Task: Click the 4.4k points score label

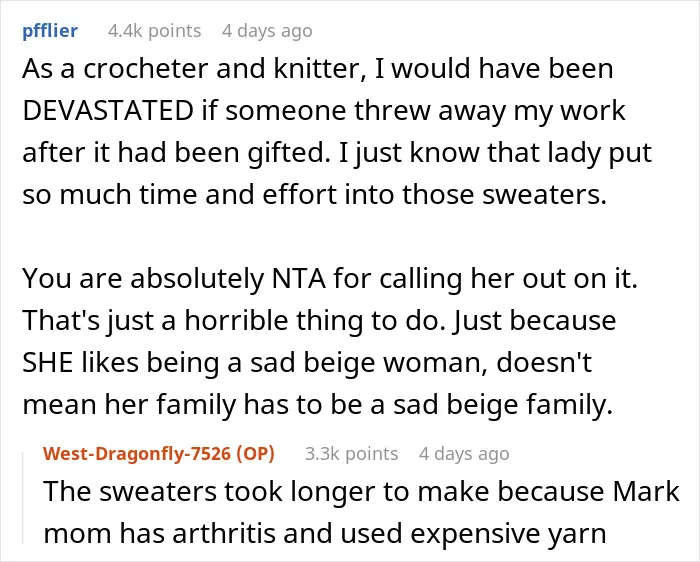Action: [154, 31]
